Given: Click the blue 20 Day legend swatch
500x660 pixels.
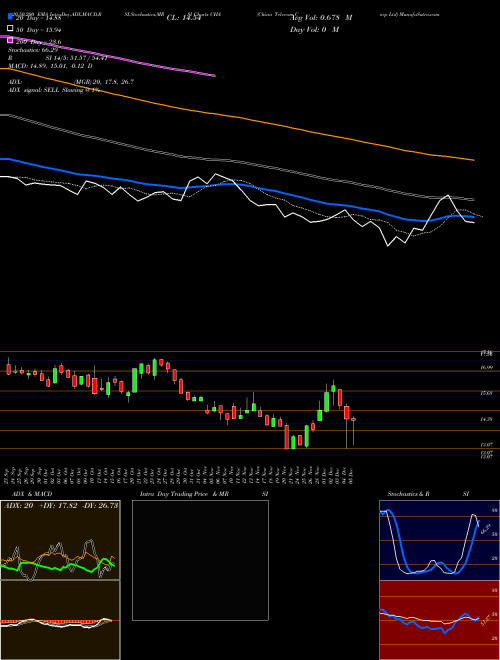Looking at the screenshot, I should pos(11,17).
